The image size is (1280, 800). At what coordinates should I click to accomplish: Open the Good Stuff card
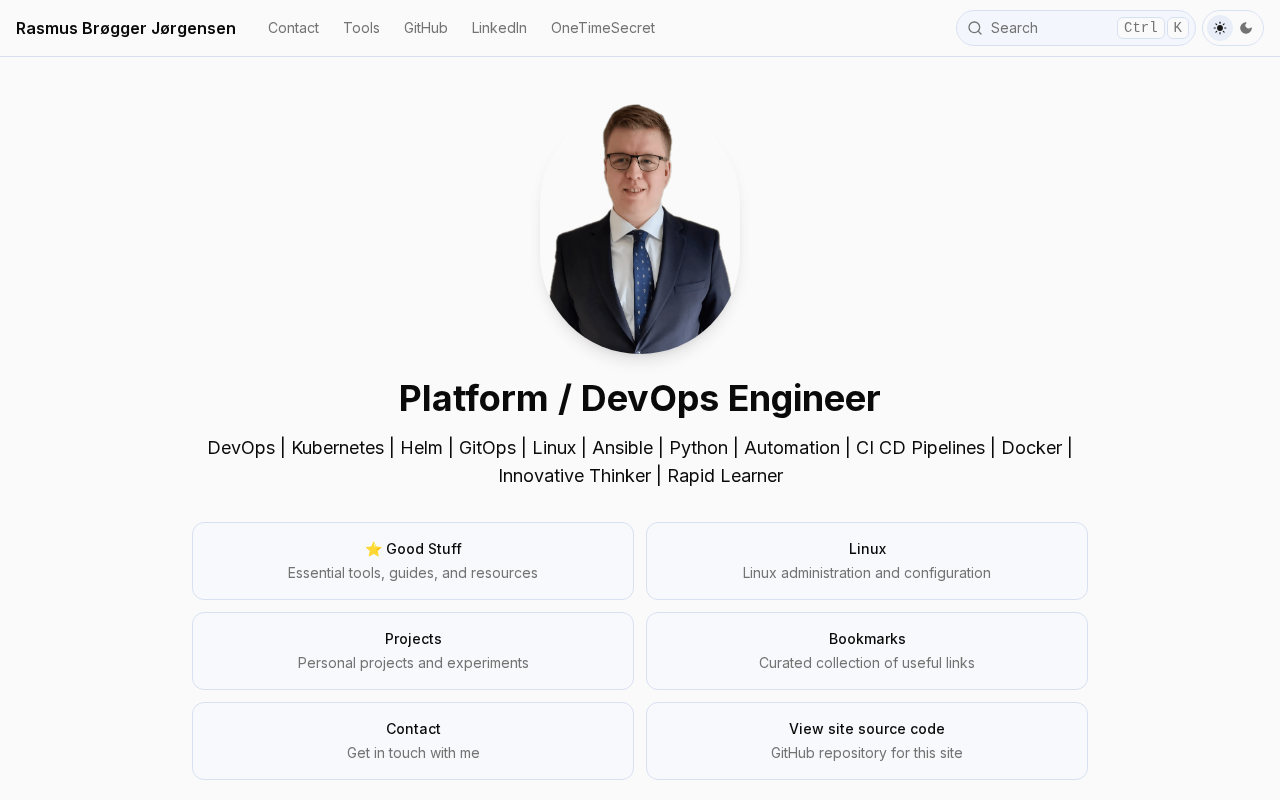click(413, 561)
